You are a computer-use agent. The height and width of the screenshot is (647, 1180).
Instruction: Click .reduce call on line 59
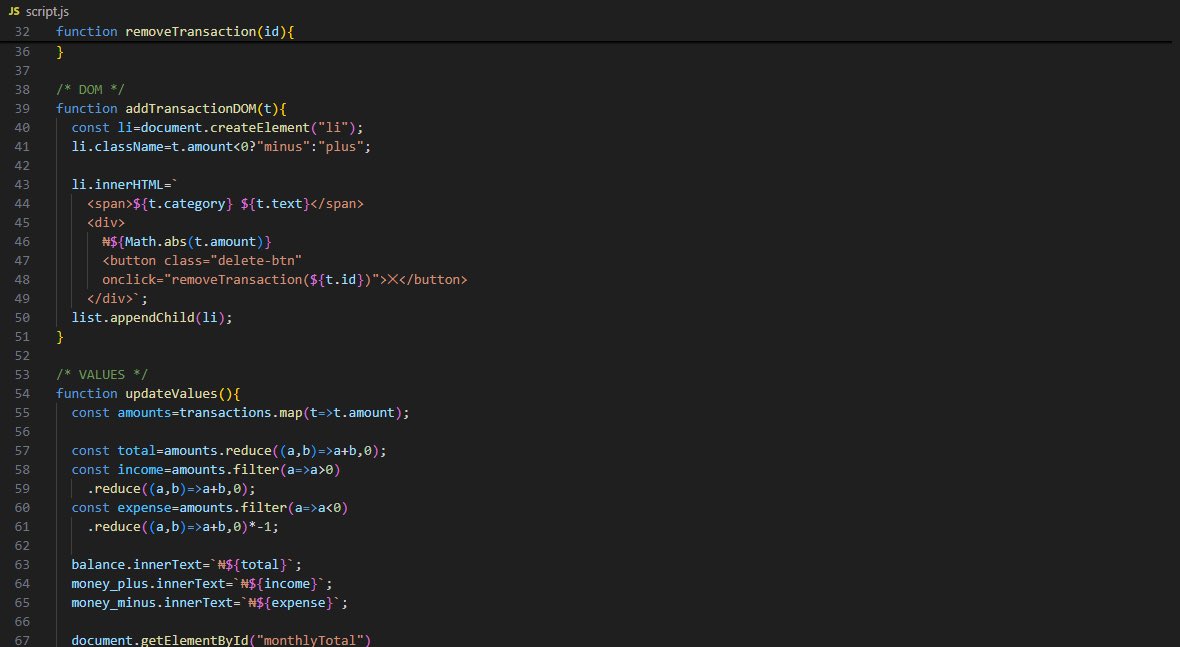(x=114, y=489)
